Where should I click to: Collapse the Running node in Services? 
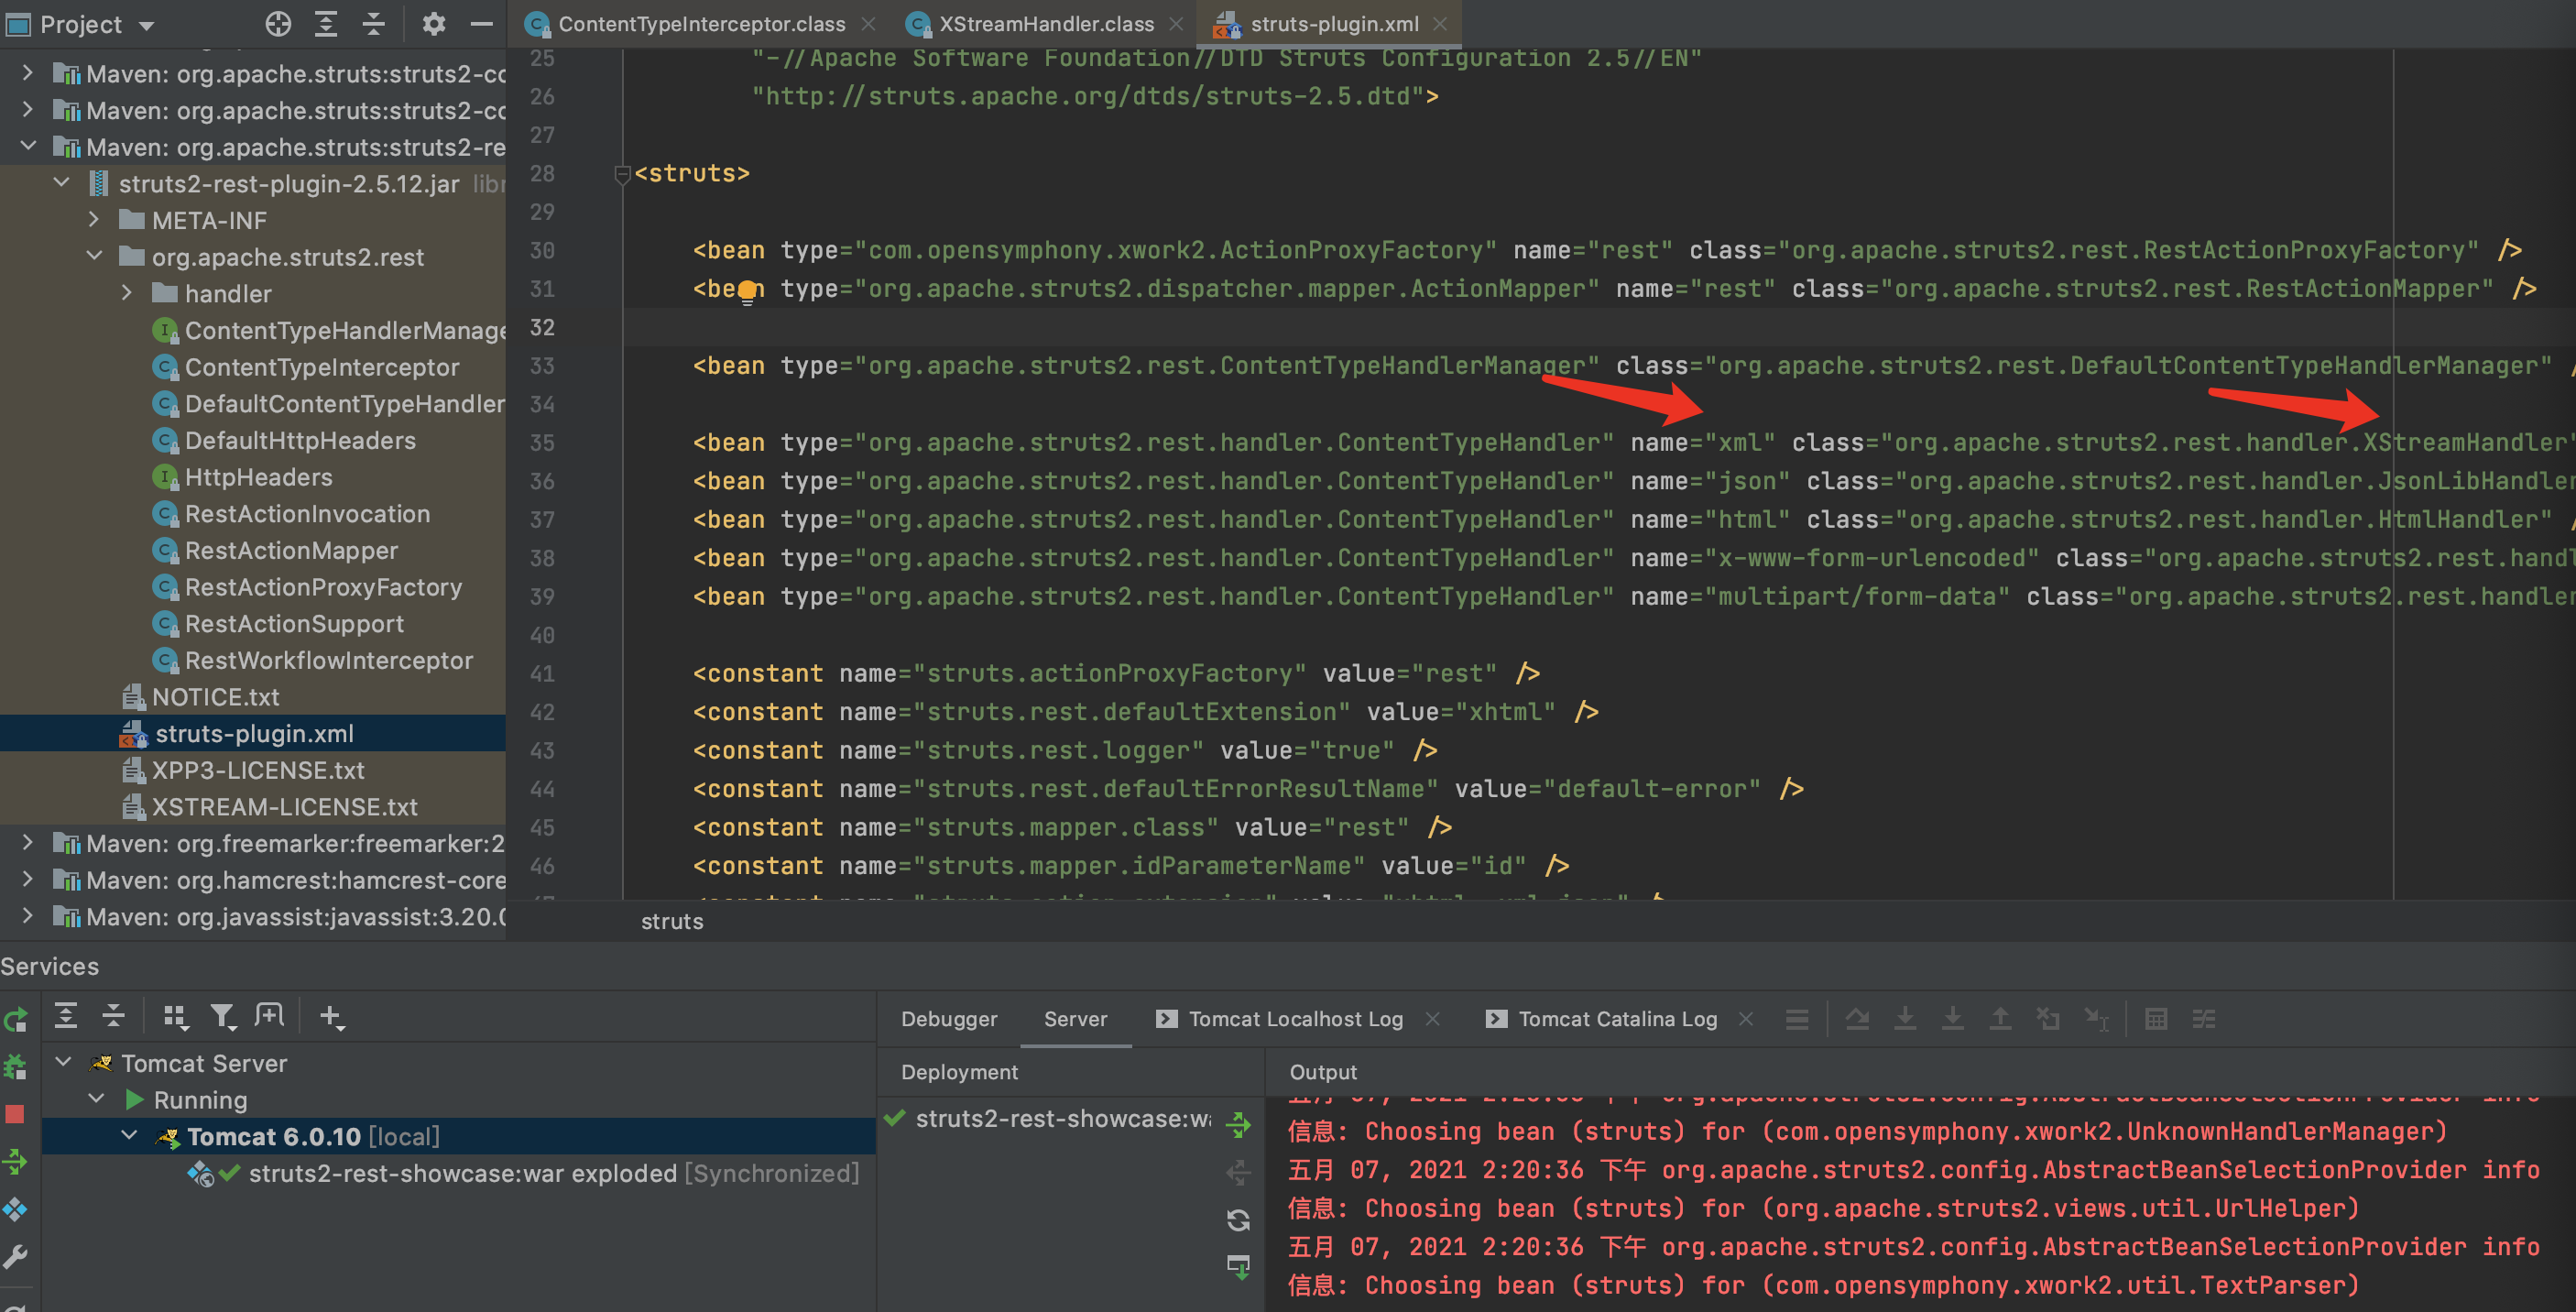tap(96, 1099)
